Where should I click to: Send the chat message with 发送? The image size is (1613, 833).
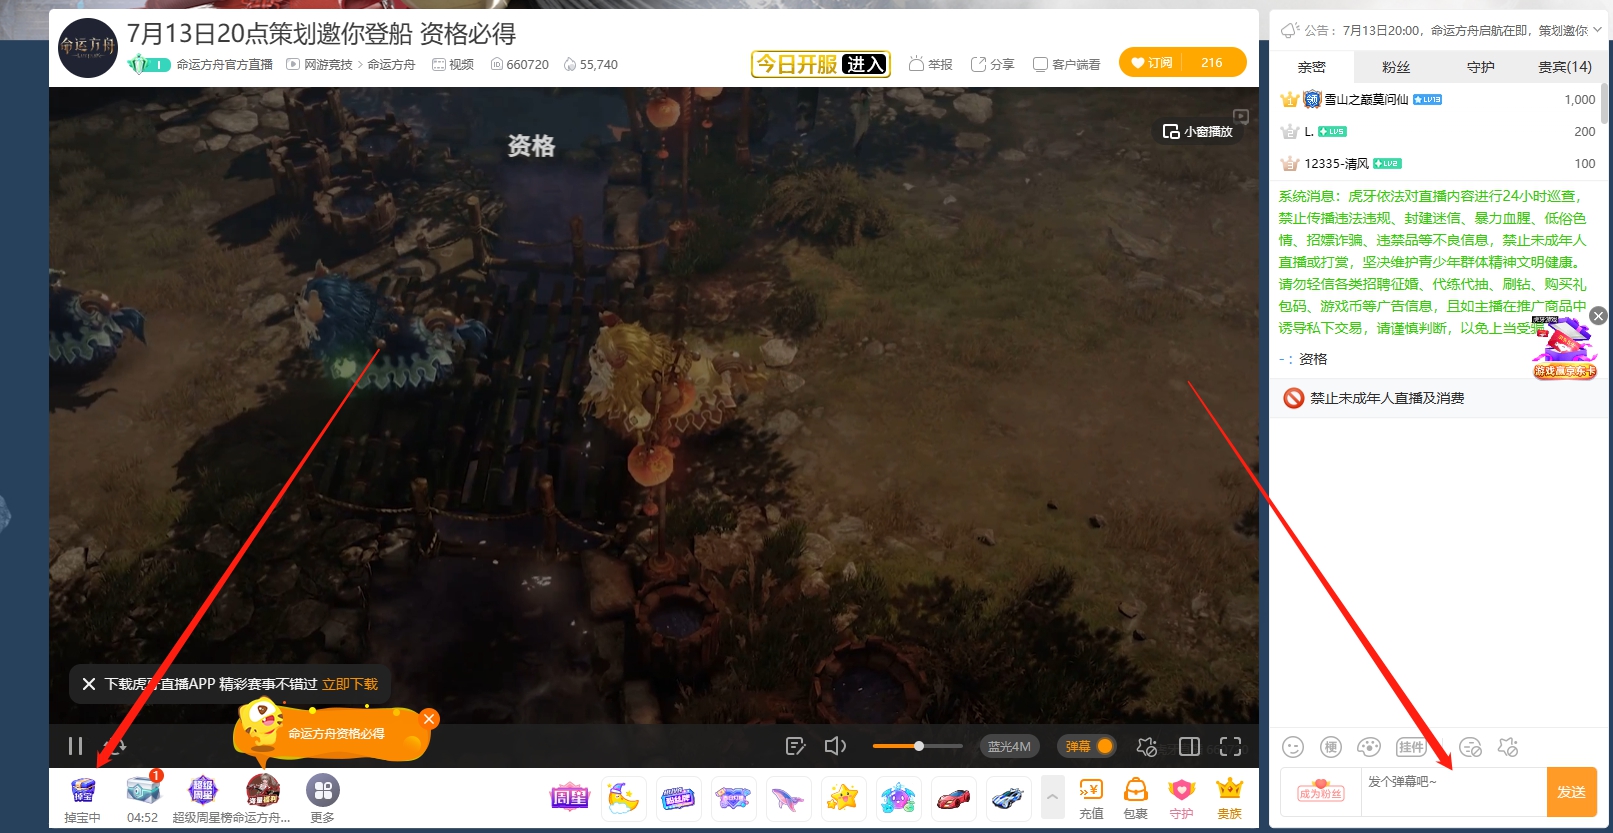point(1571,792)
